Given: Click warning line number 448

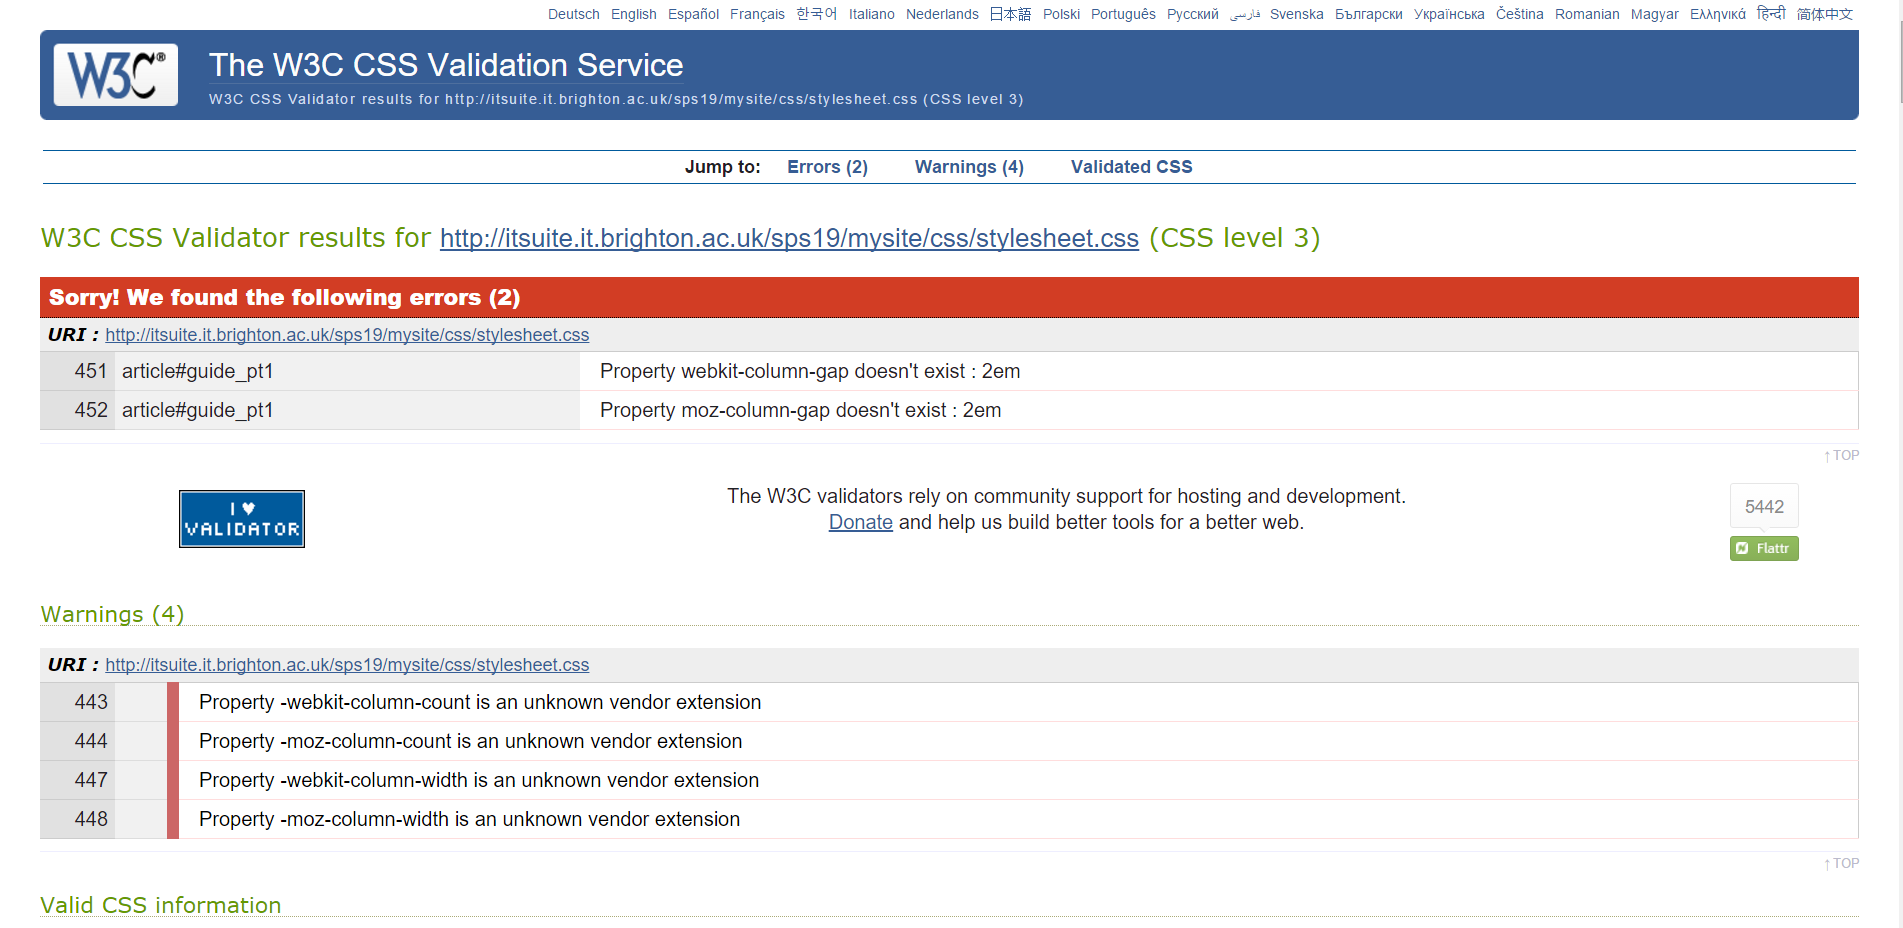Looking at the screenshot, I should pos(90,819).
